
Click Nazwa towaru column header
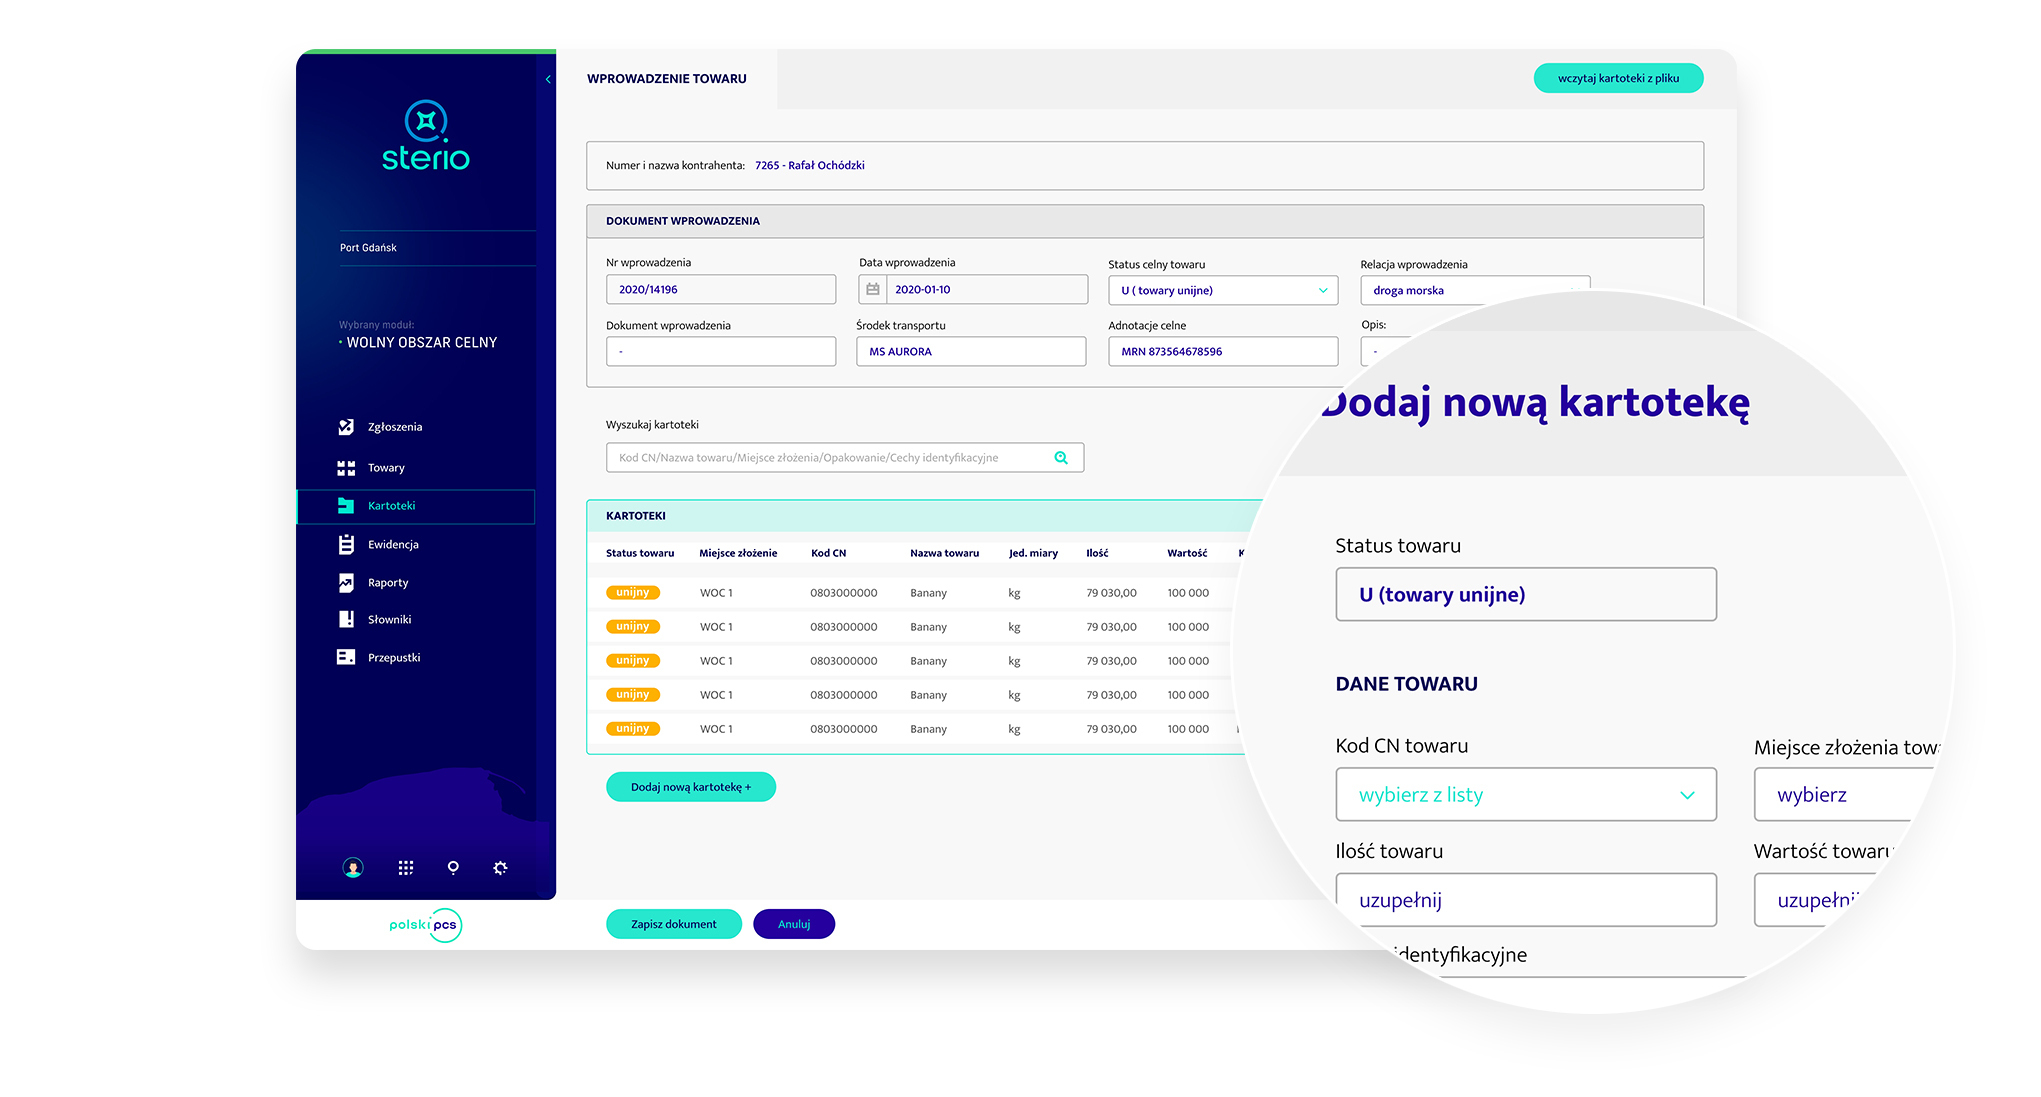[945, 553]
